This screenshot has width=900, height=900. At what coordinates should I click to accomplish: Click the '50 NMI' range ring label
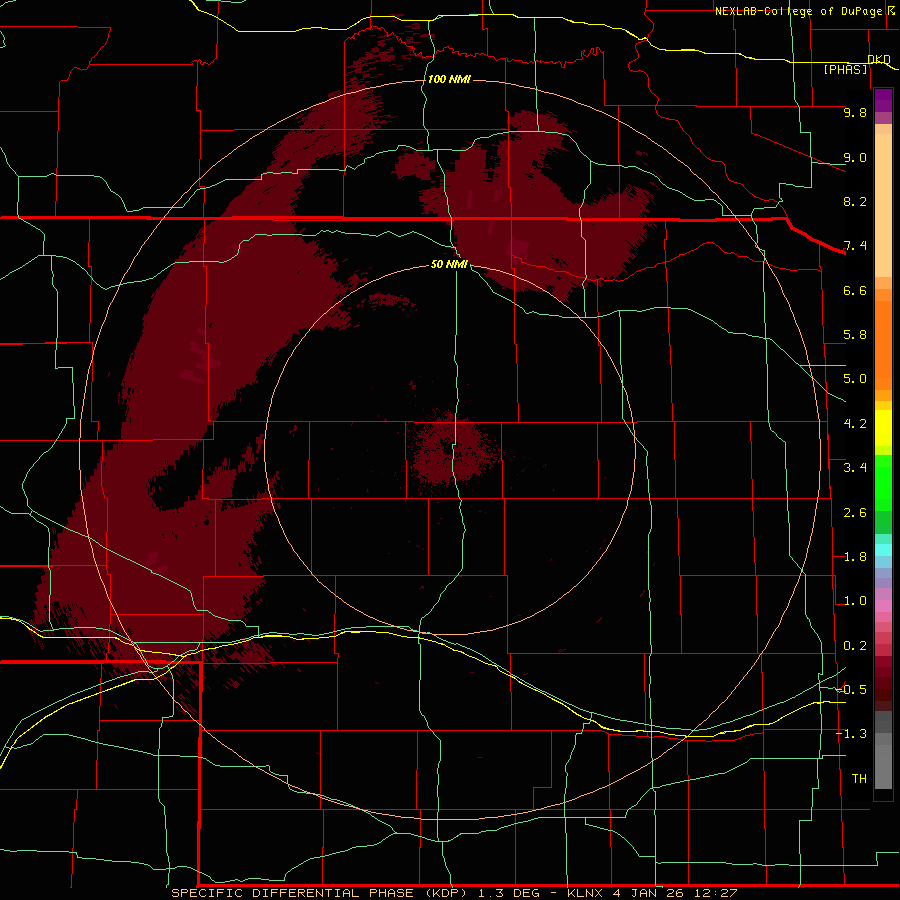pos(449,265)
